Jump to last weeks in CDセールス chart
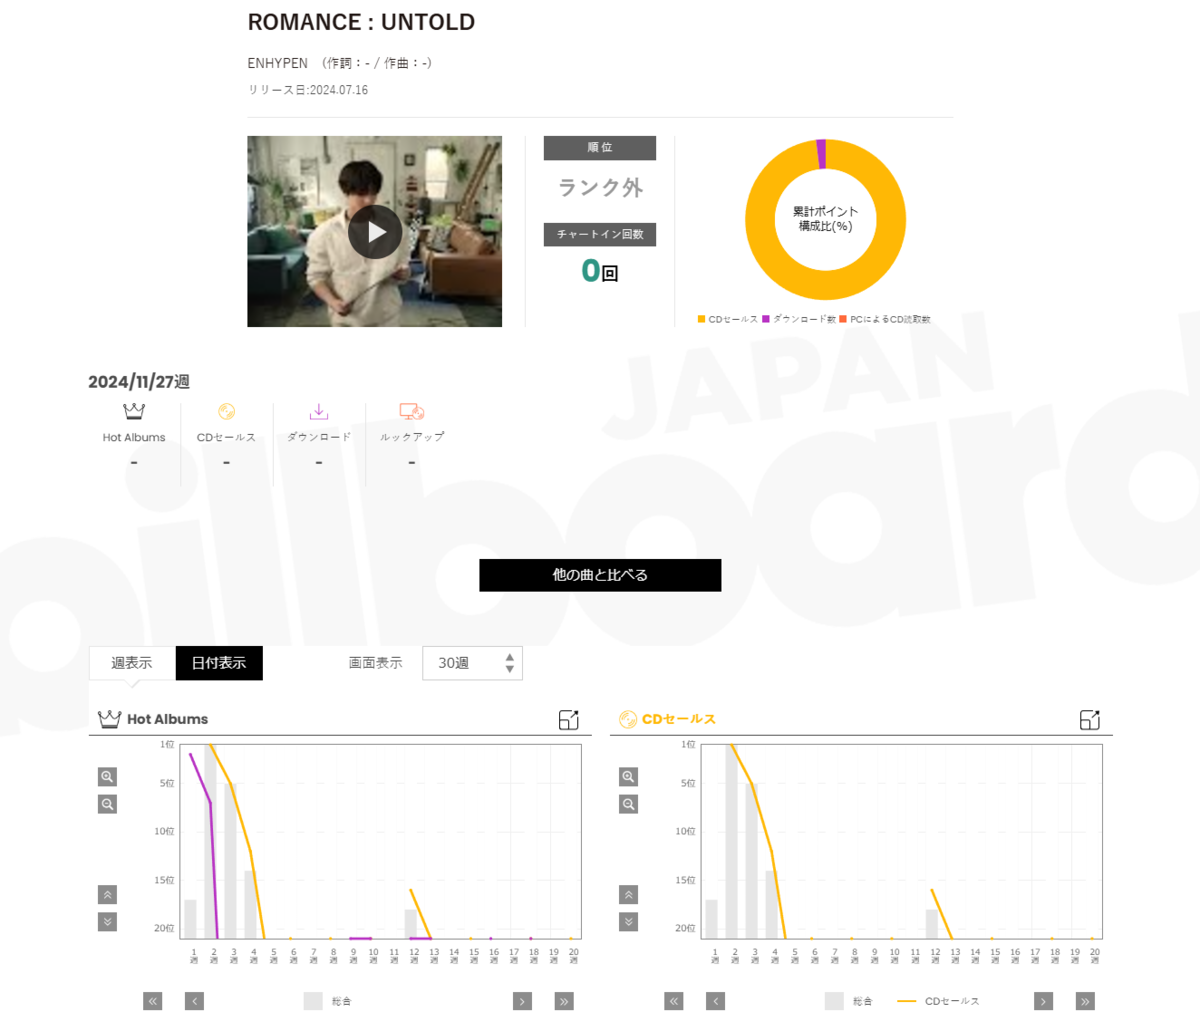1200x1012 pixels. [1085, 1001]
